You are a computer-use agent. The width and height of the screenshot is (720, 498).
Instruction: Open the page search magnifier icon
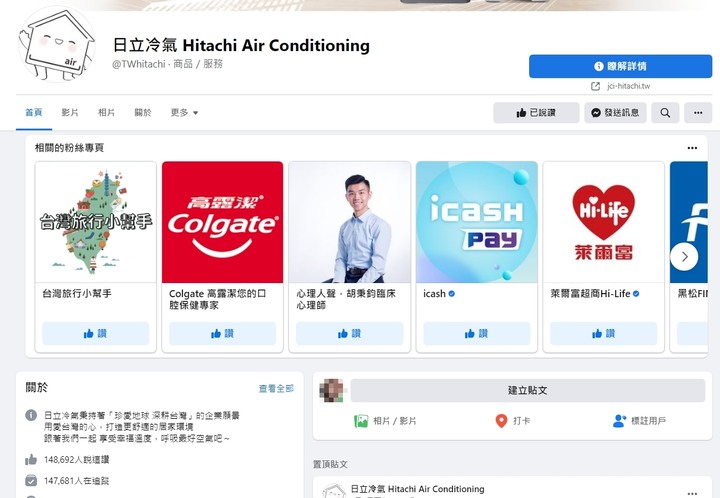click(665, 112)
